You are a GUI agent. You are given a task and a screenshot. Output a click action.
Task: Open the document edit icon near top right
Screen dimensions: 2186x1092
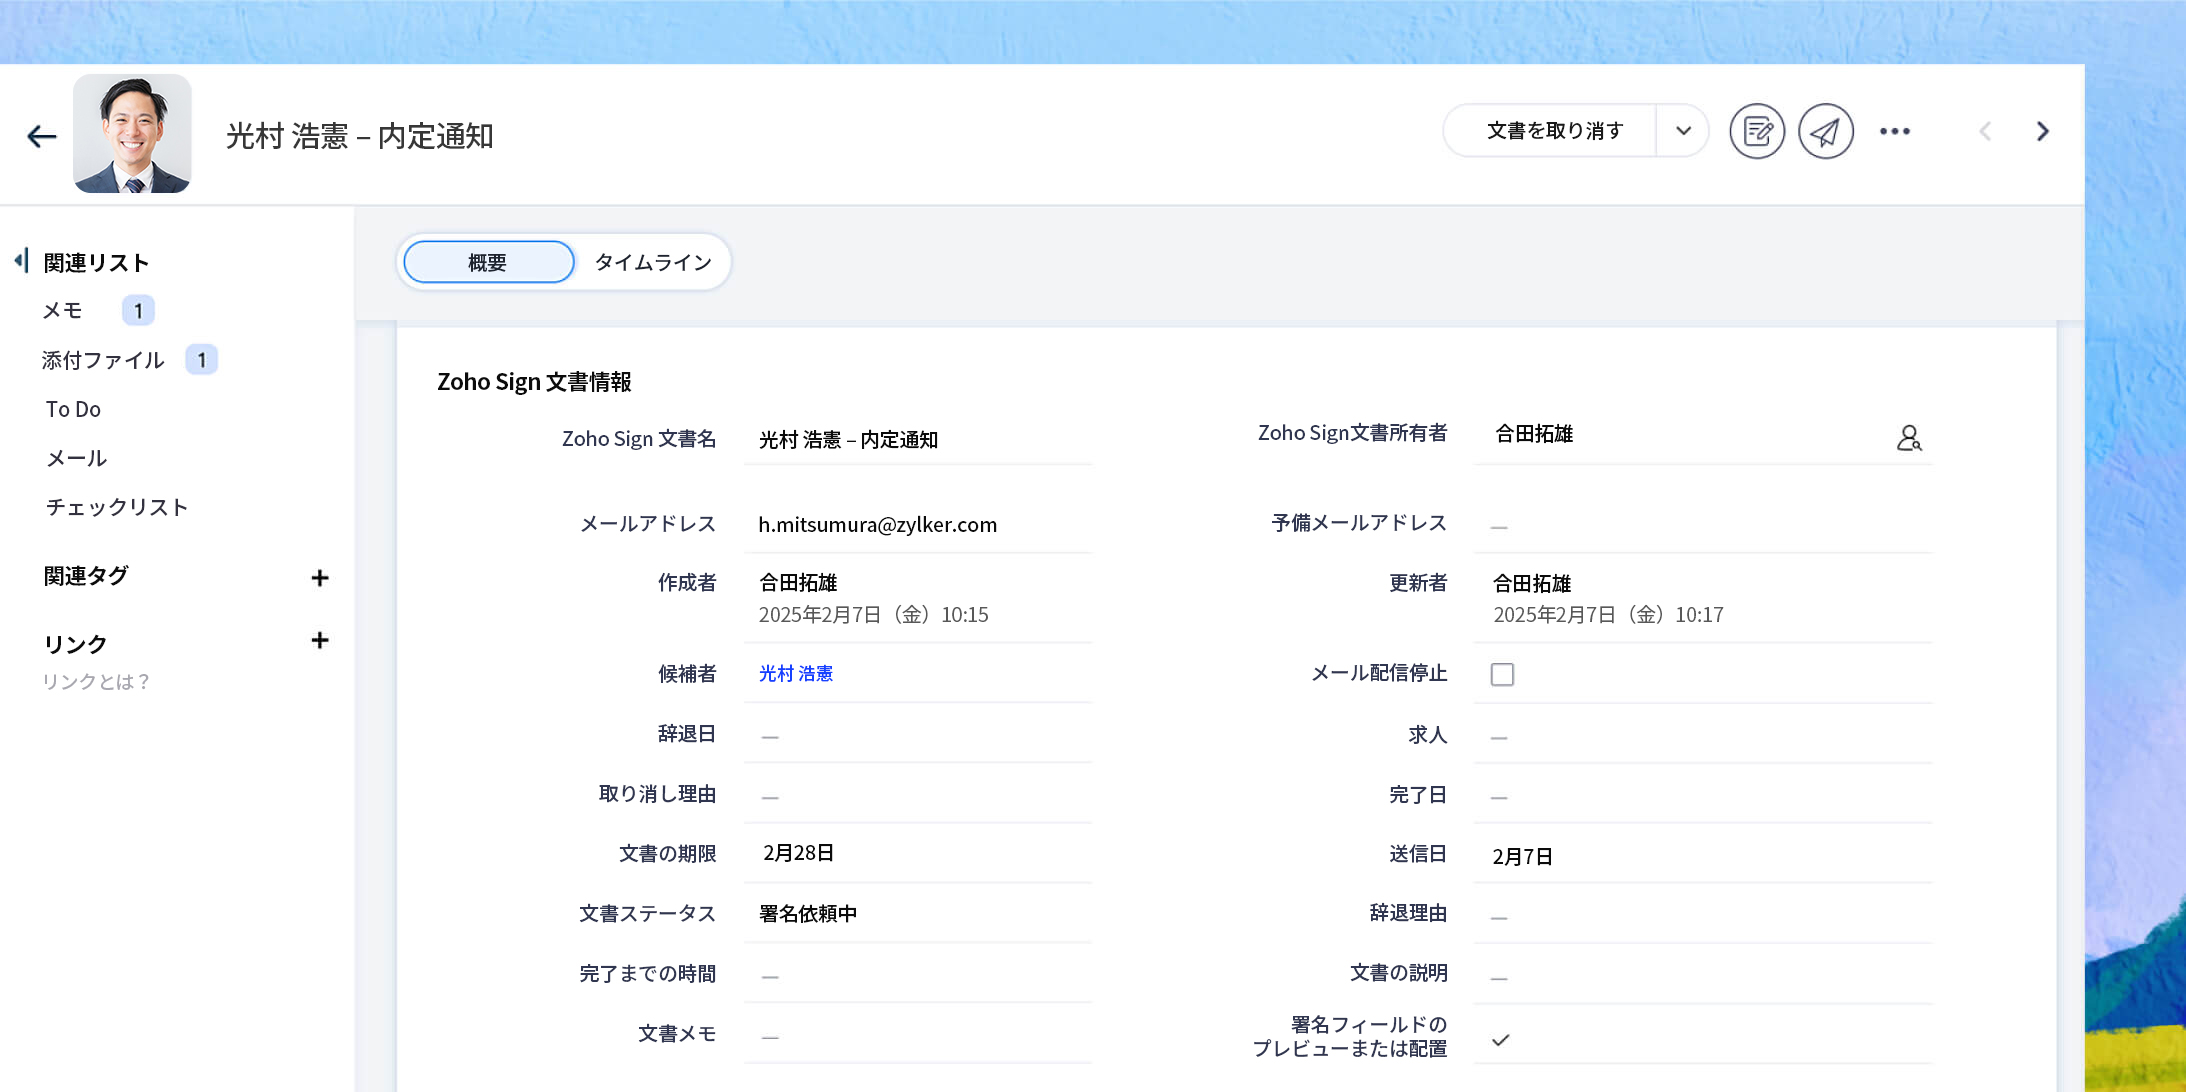pyautogui.click(x=1757, y=130)
